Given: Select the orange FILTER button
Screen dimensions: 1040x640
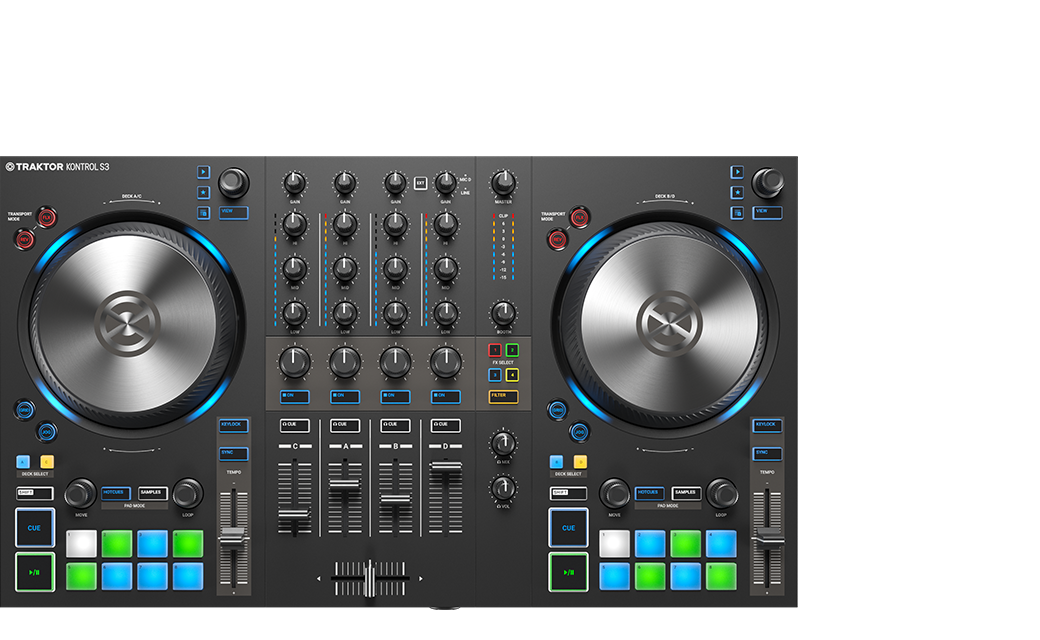Looking at the screenshot, I should pos(503,397).
